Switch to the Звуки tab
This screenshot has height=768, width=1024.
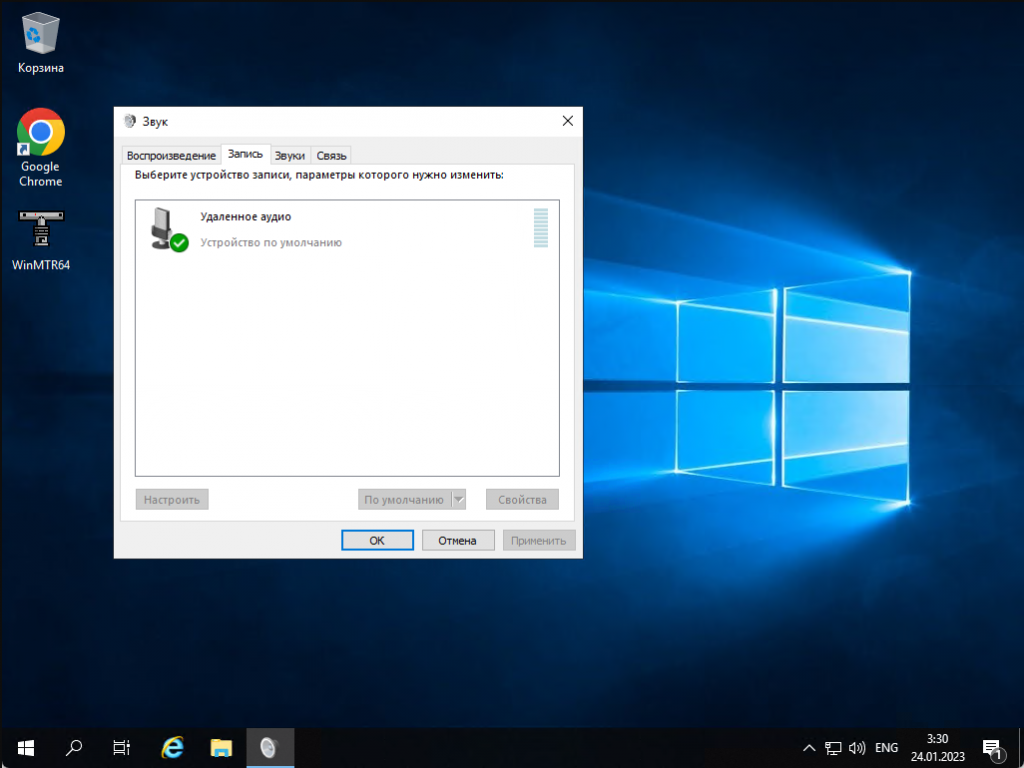click(290, 155)
